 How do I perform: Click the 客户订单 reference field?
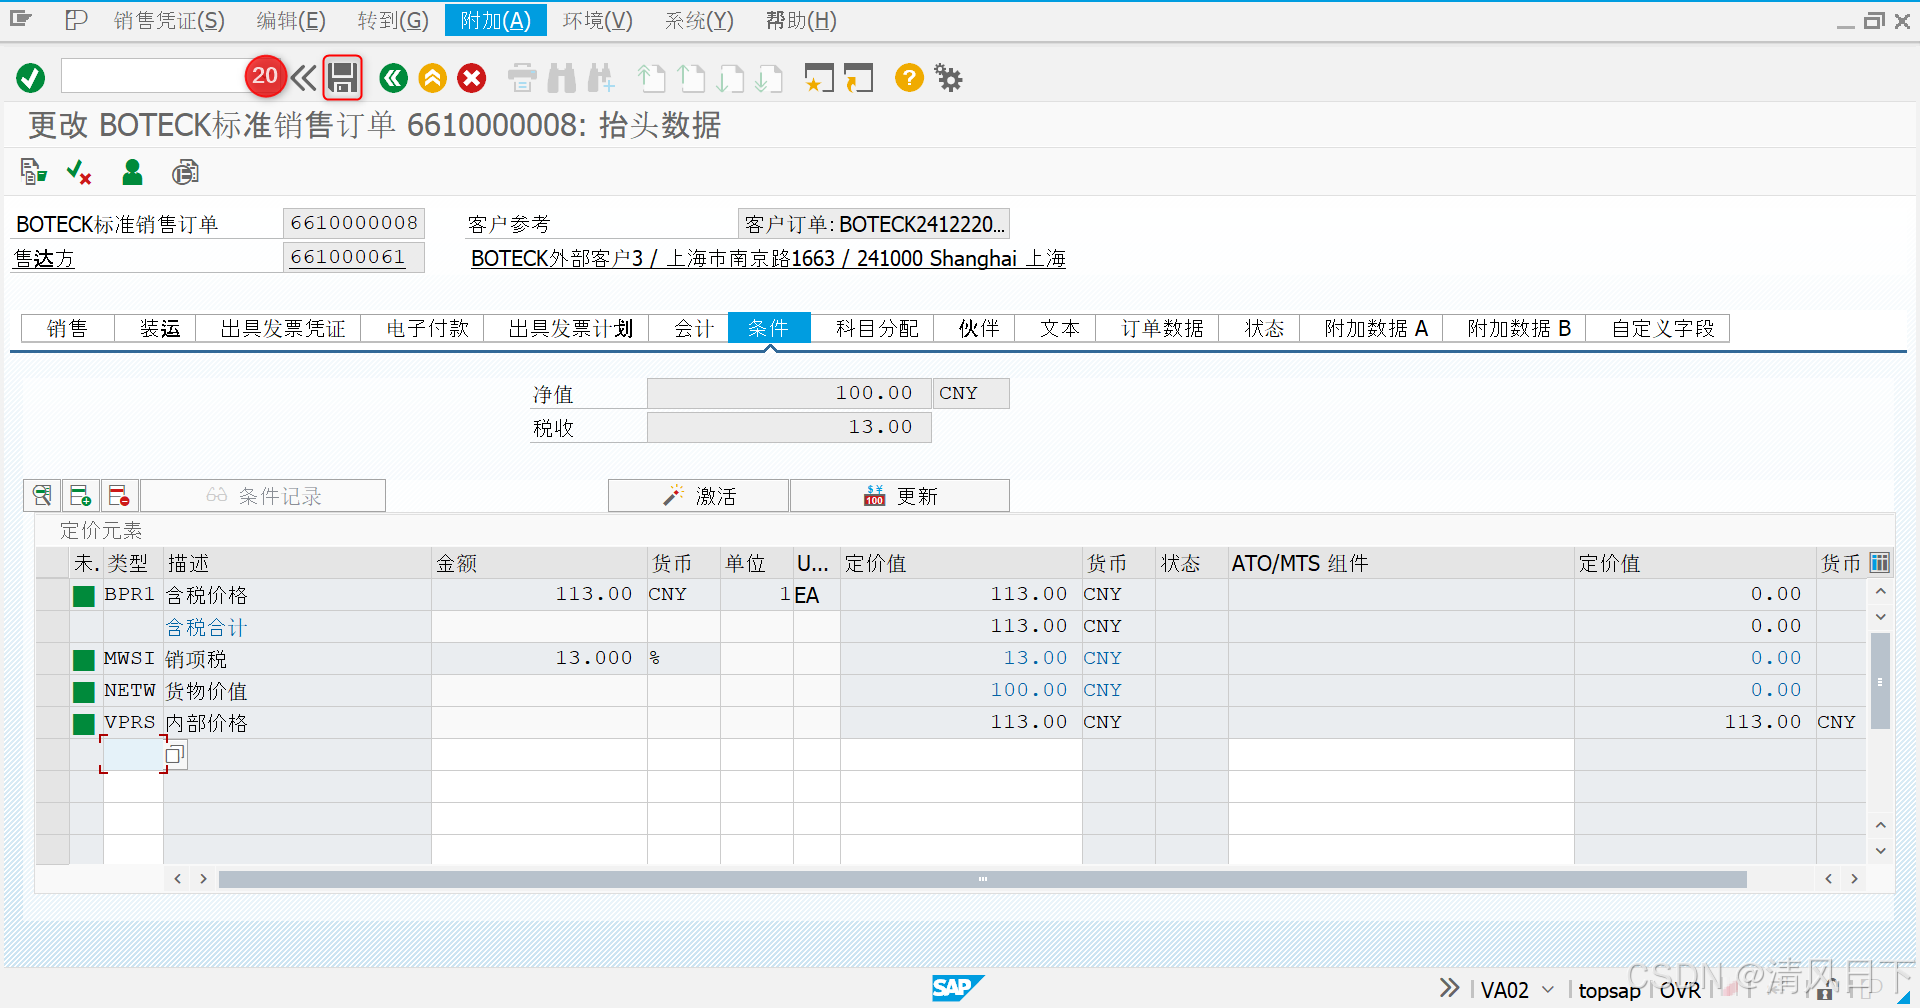click(873, 224)
